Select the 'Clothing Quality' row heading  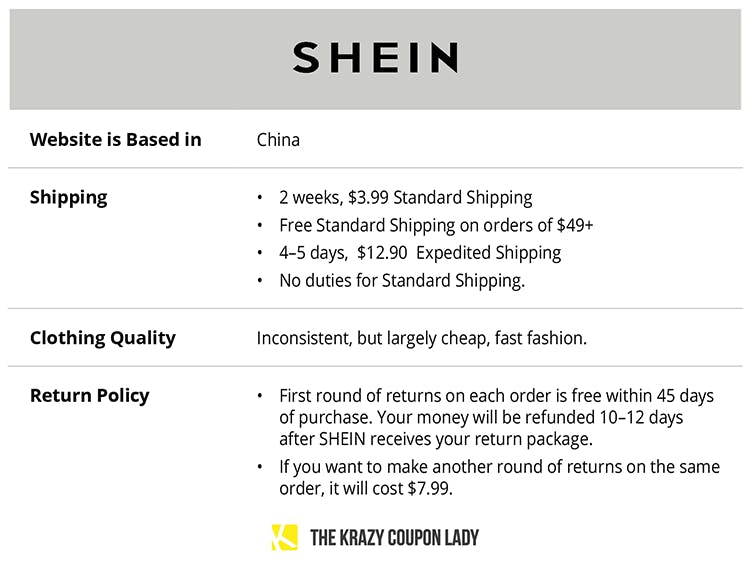(102, 338)
